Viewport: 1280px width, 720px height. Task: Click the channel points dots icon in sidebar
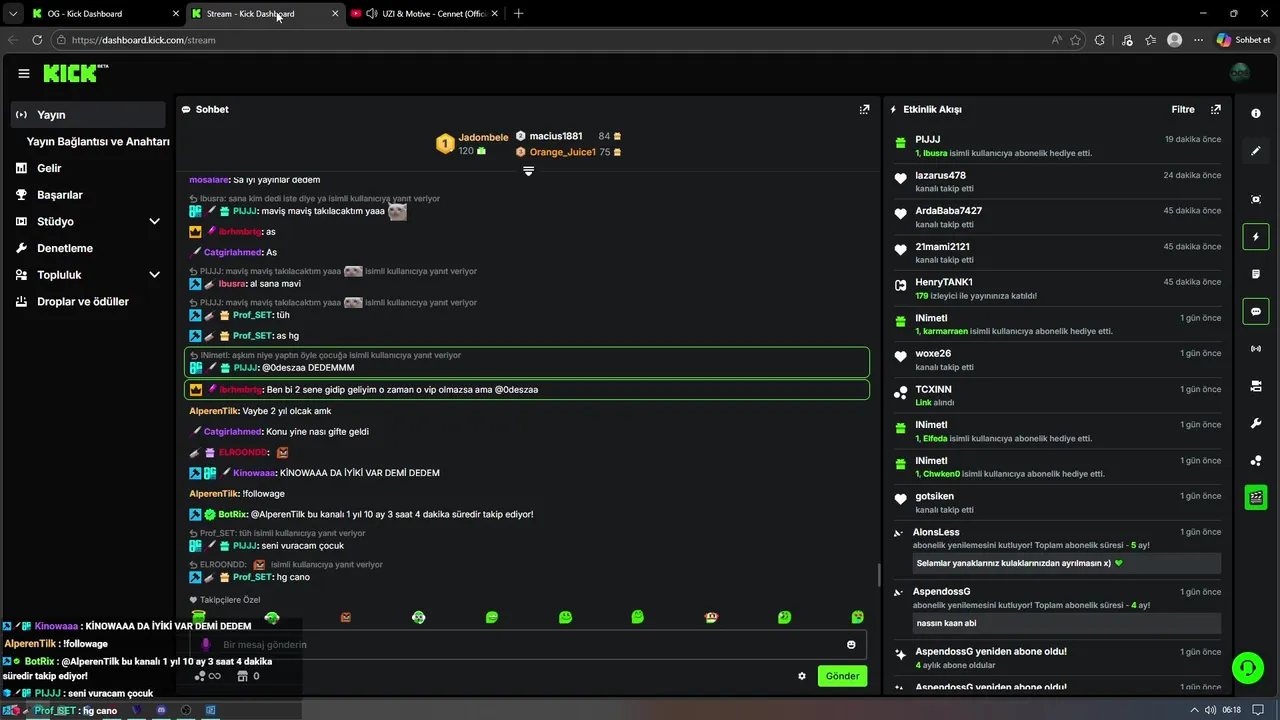(x=1256, y=461)
